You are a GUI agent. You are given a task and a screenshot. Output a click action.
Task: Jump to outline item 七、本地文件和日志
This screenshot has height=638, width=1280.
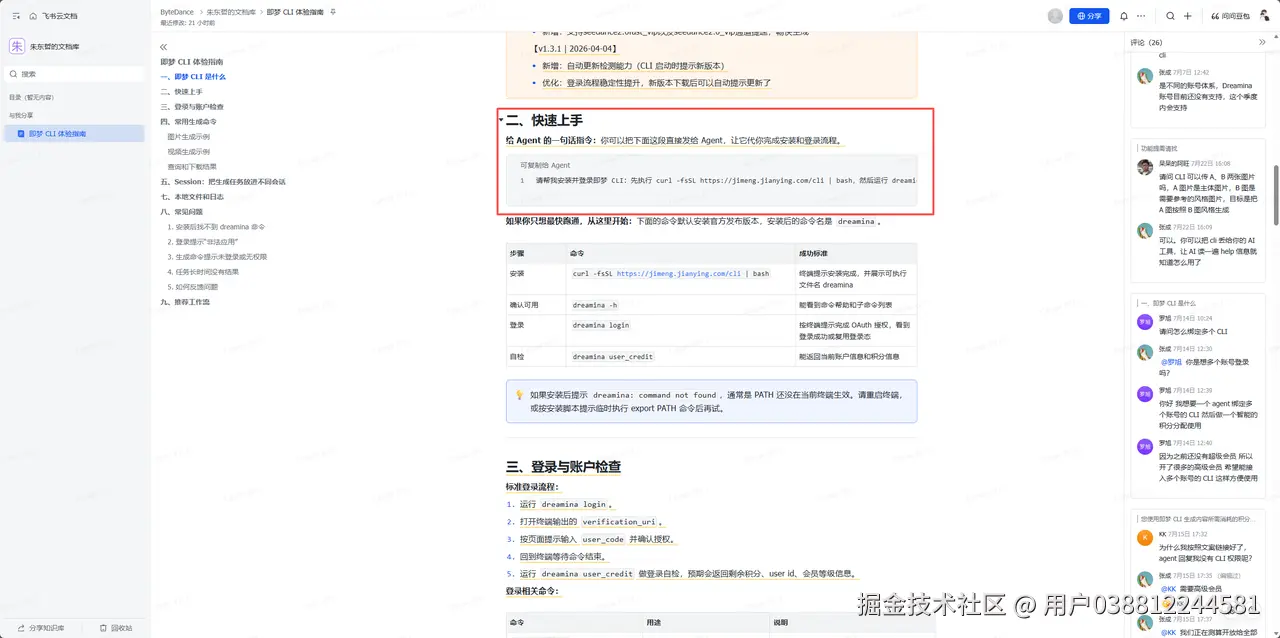click(192, 197)
